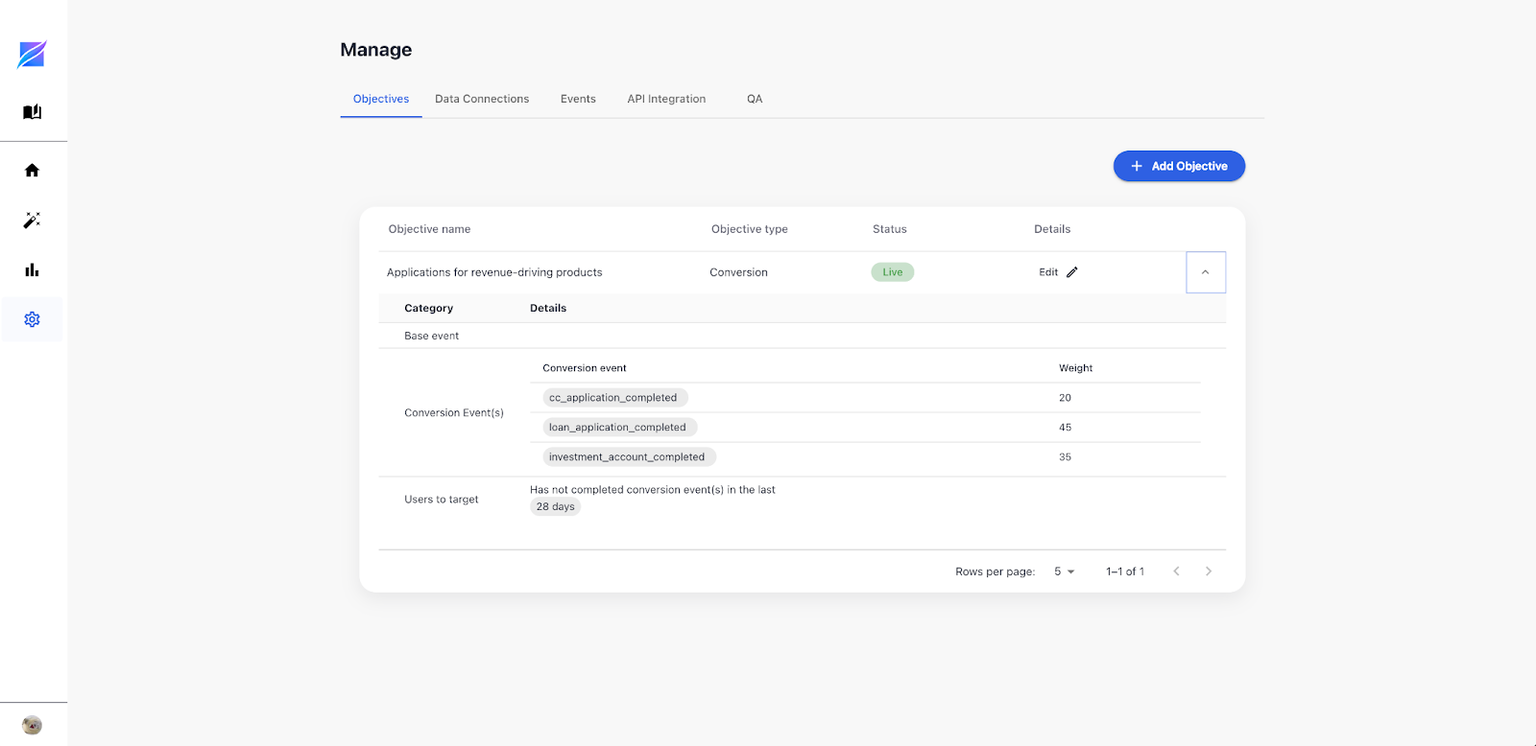Click the loan_application_completed event chip
The image size is (1536, 746).
point(618,427)
